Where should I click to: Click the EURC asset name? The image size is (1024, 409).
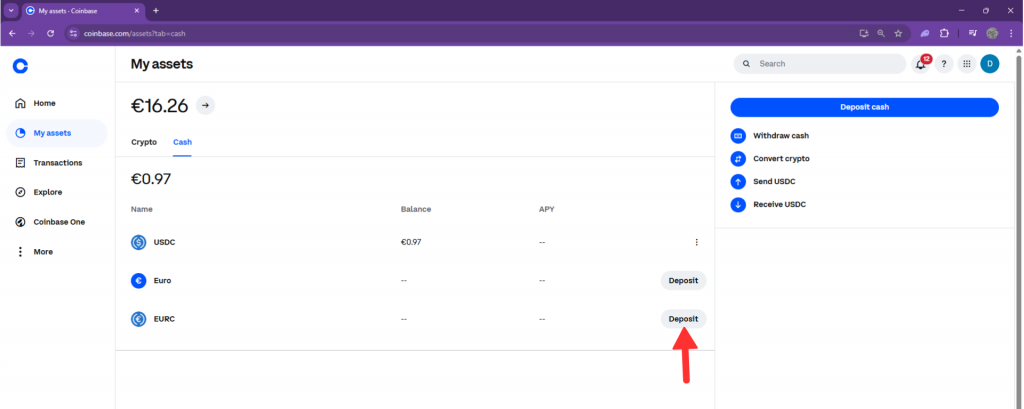pyautogui.click(x=164, y=319)
